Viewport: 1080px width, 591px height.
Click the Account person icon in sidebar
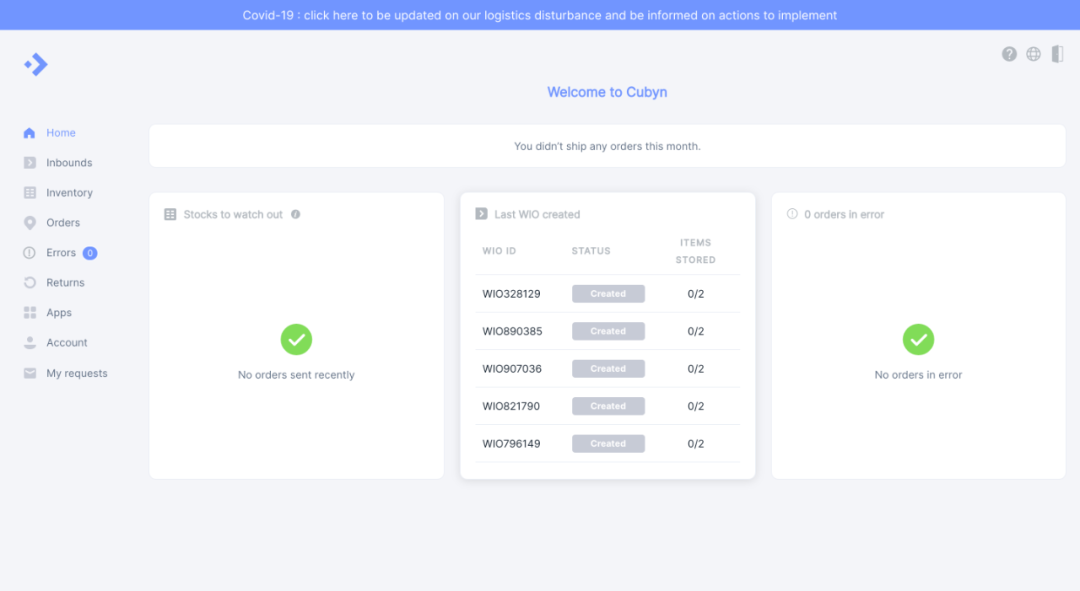(x=30, y=342)
